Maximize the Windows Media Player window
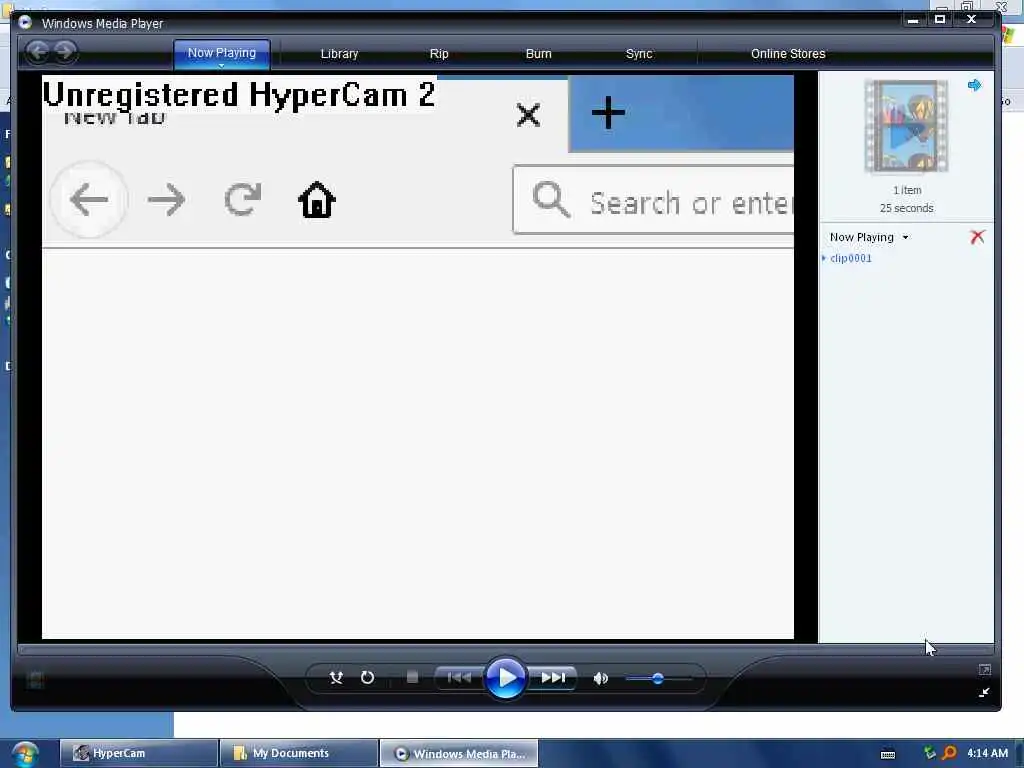The height and width of the screenshot is (768, 1024). click(940, 20)
